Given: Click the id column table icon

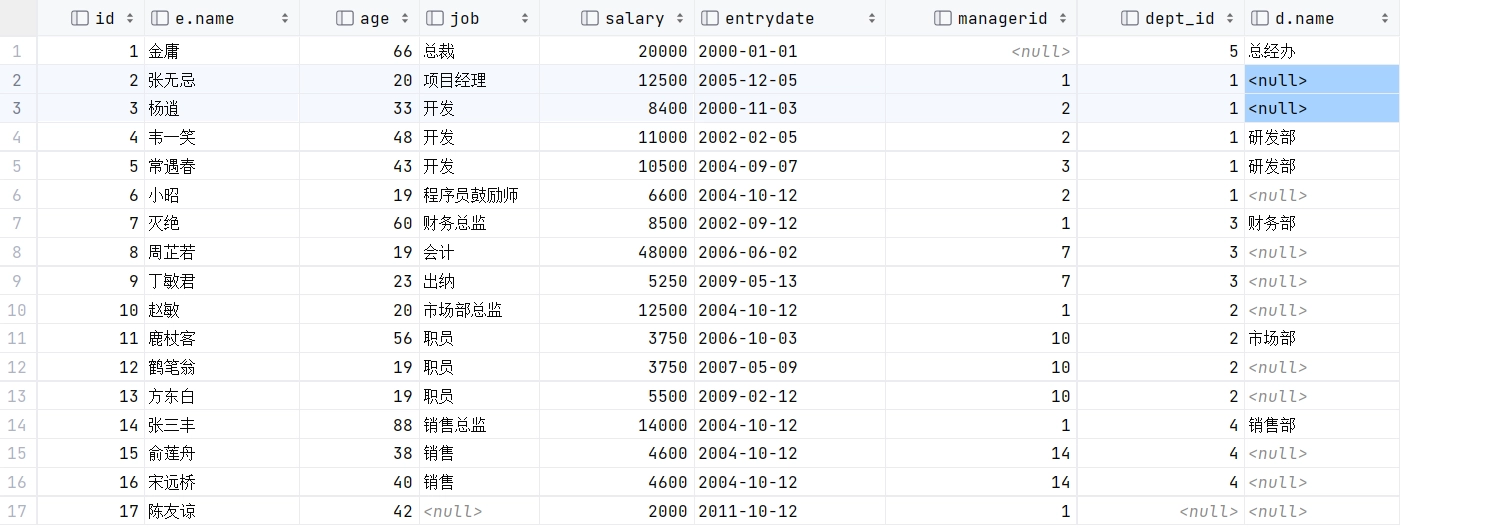Looking at the screenshot, I should click(81, 18).
